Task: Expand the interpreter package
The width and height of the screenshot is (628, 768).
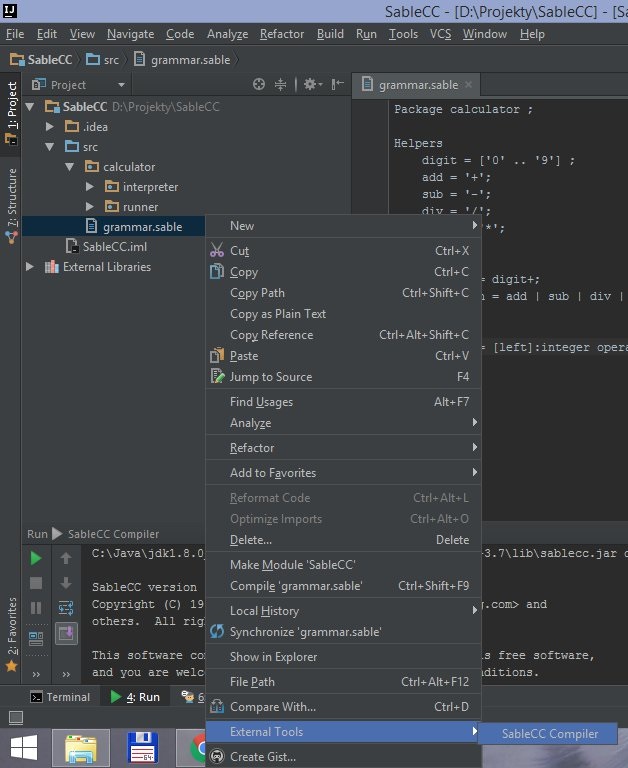Action: (90, 187)
